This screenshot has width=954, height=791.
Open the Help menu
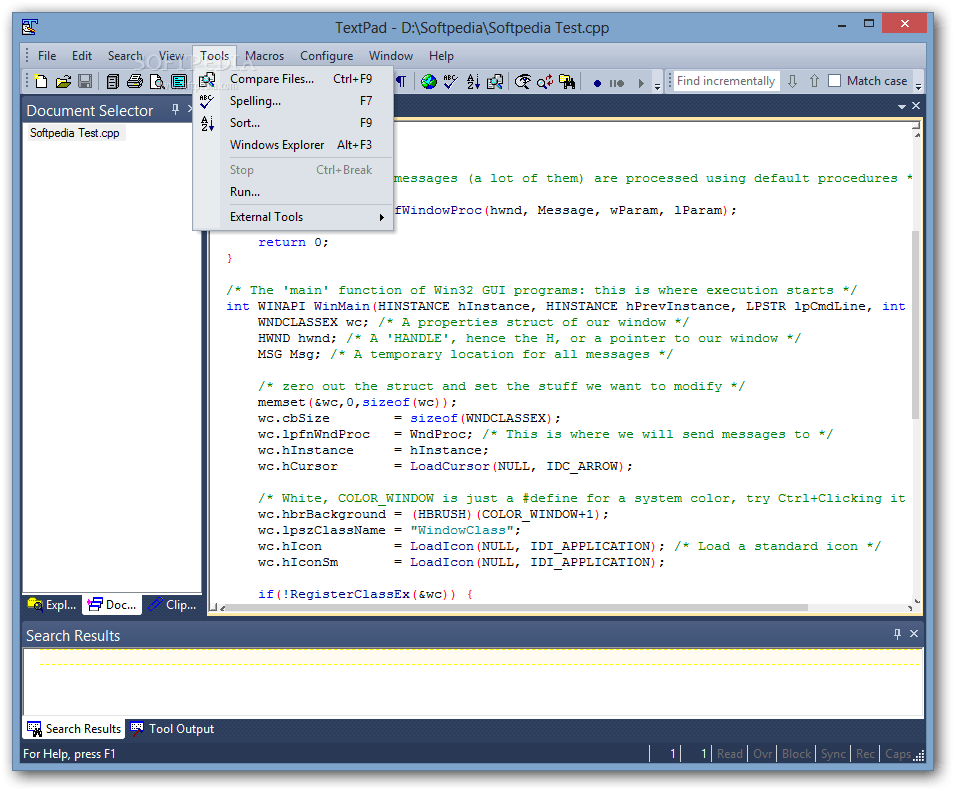pos(441,56)
